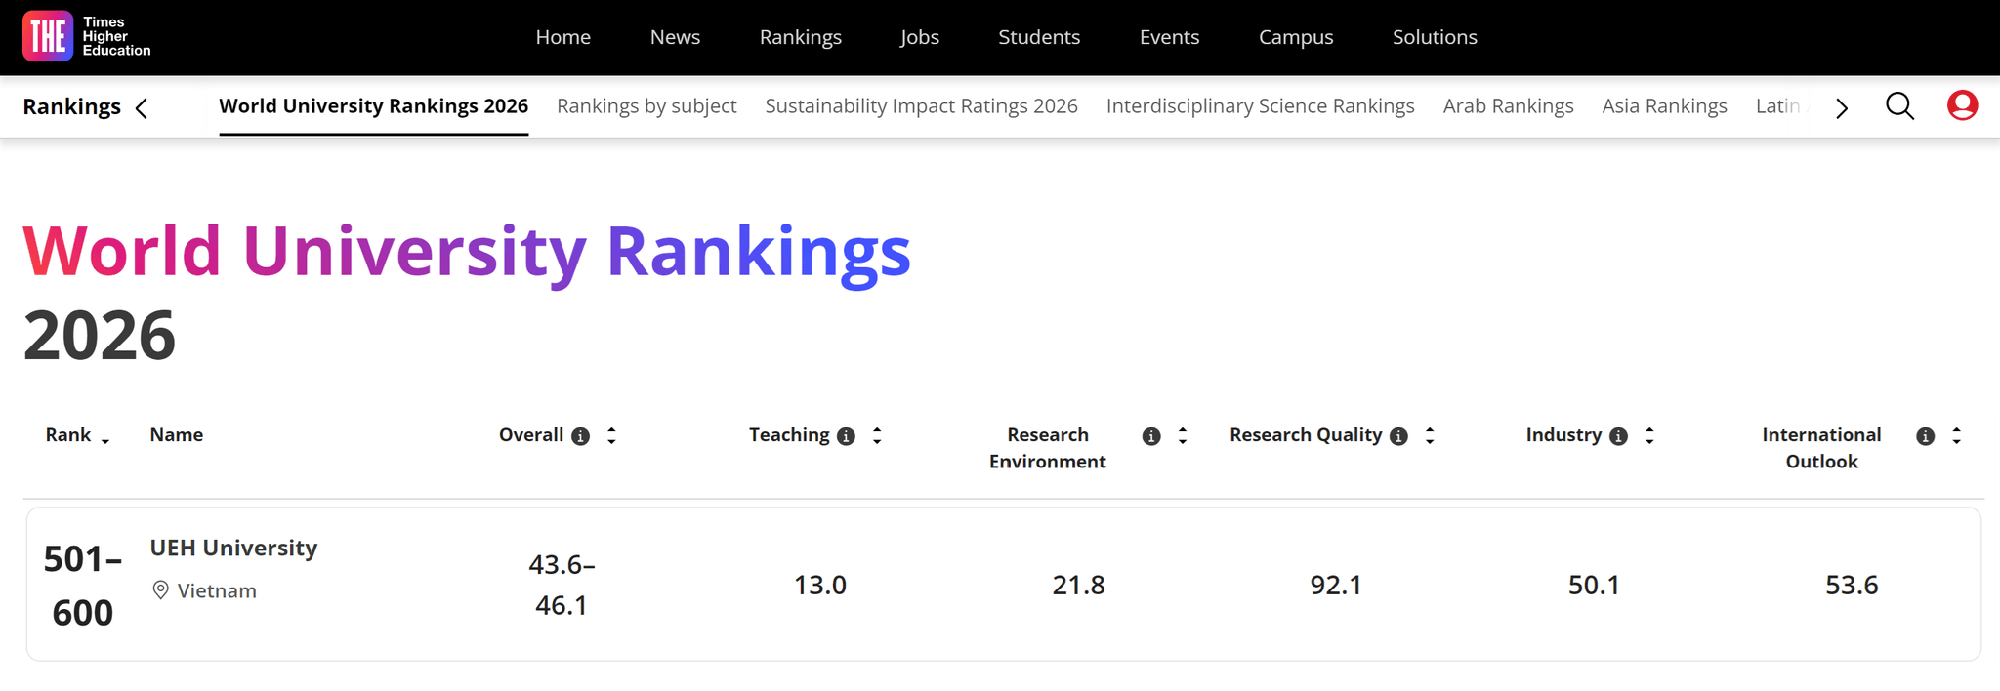Show the Industry column info icon
Image resolution: width=2000 pixels, height=691 pixels.
[1618, 436]
